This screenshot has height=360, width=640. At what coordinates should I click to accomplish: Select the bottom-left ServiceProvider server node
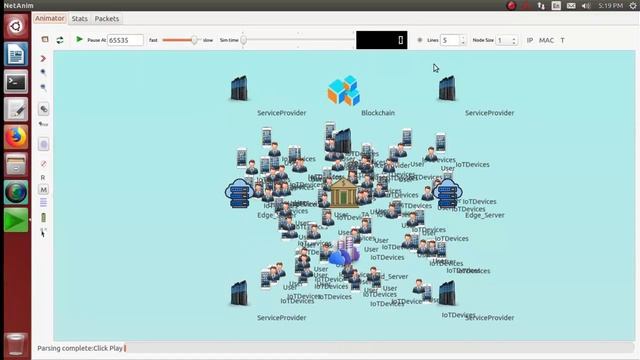[239, 293]
